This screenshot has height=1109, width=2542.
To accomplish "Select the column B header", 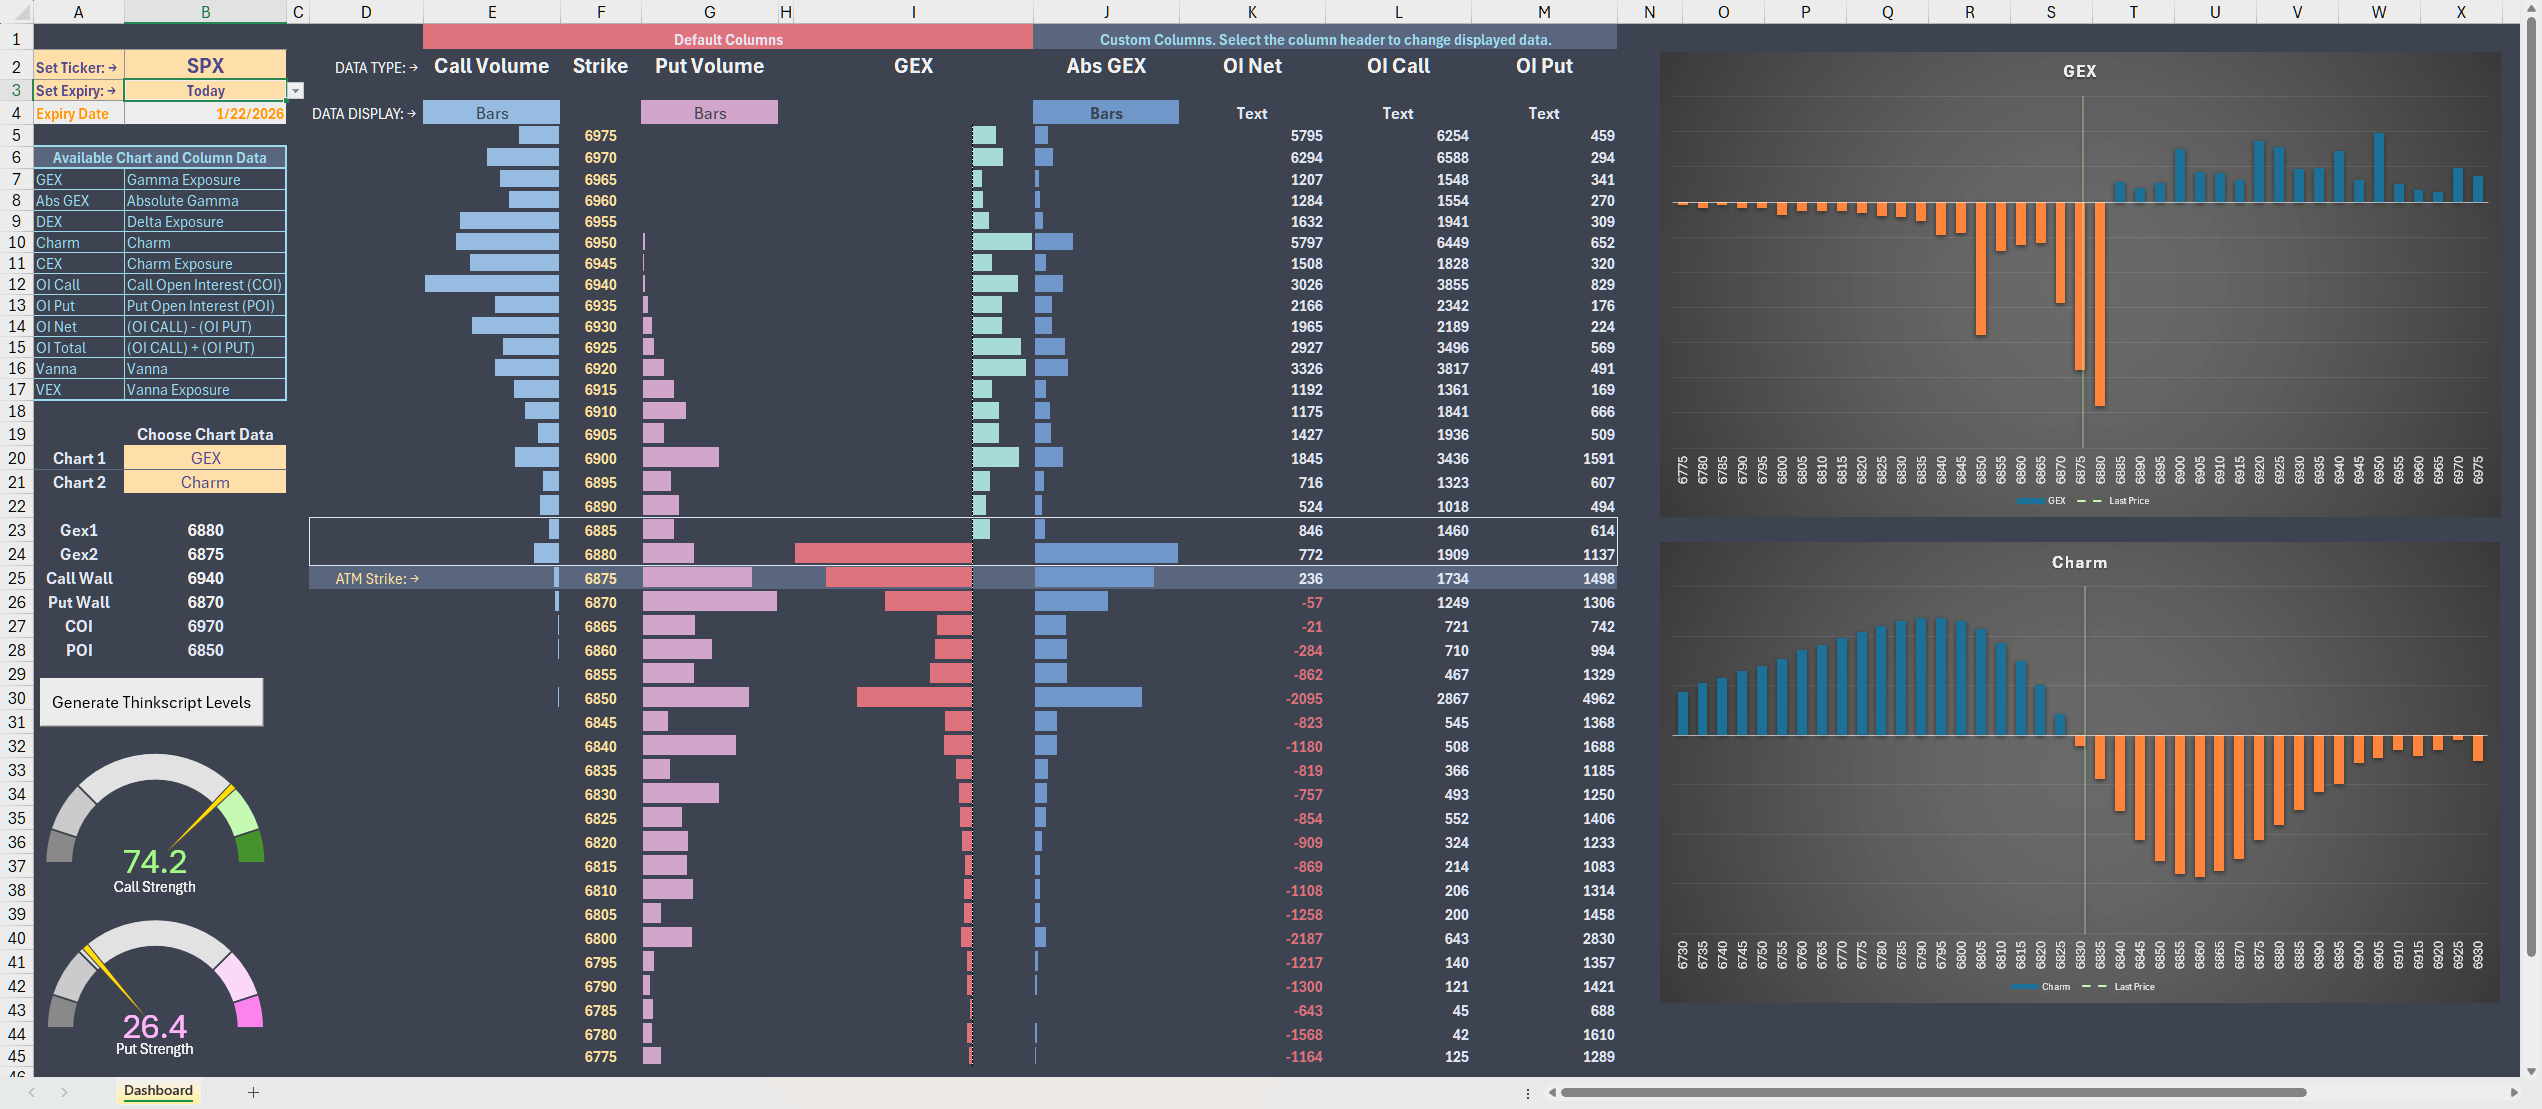I will point(205,12).
